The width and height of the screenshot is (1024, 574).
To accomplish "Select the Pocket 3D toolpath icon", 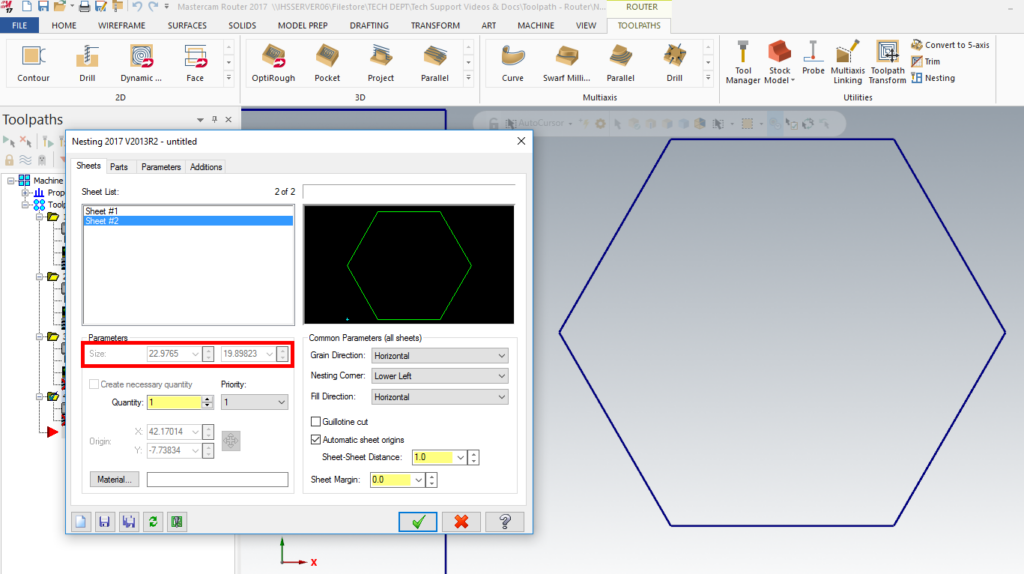I will (x=327, y=63).
